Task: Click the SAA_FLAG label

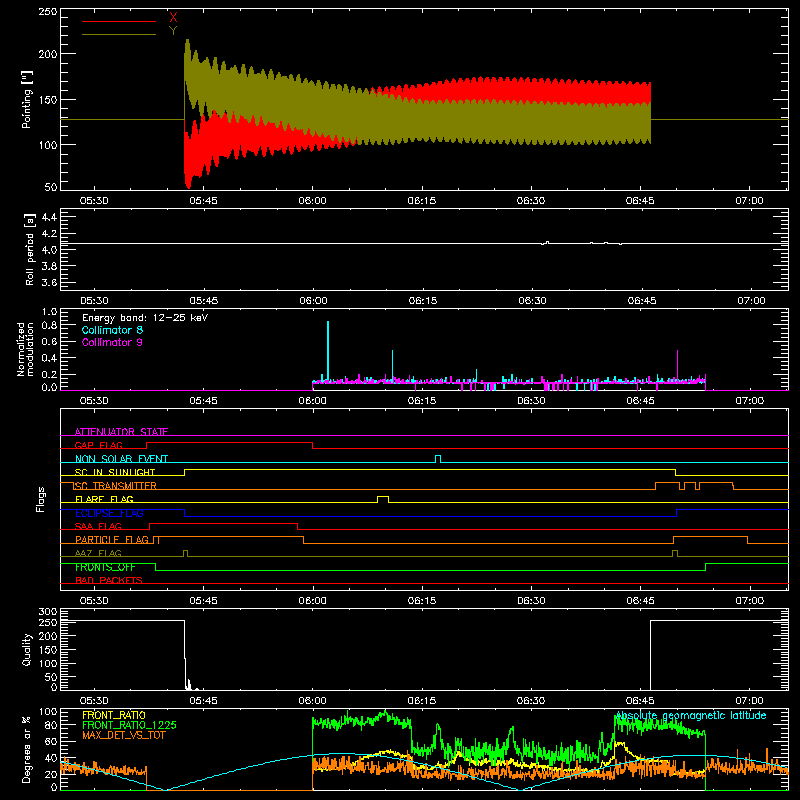Action: click(98, 526)
